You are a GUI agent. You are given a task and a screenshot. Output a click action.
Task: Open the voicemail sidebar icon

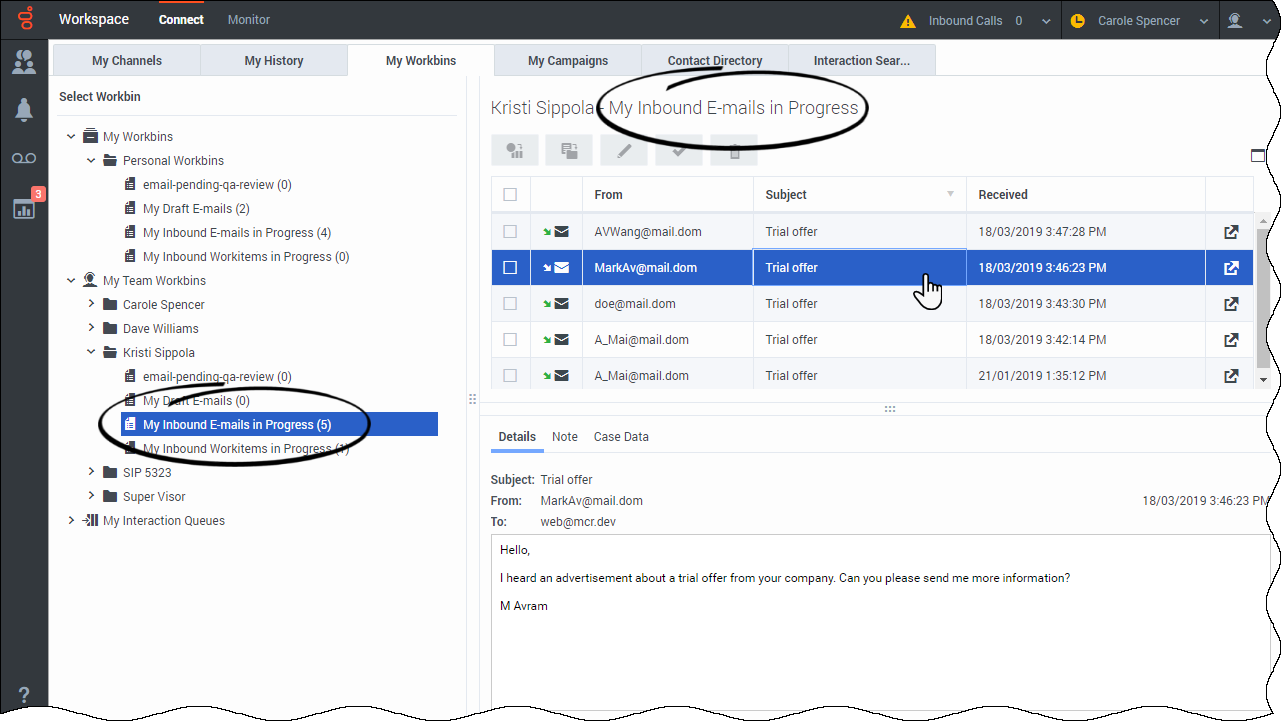(24, 159)
